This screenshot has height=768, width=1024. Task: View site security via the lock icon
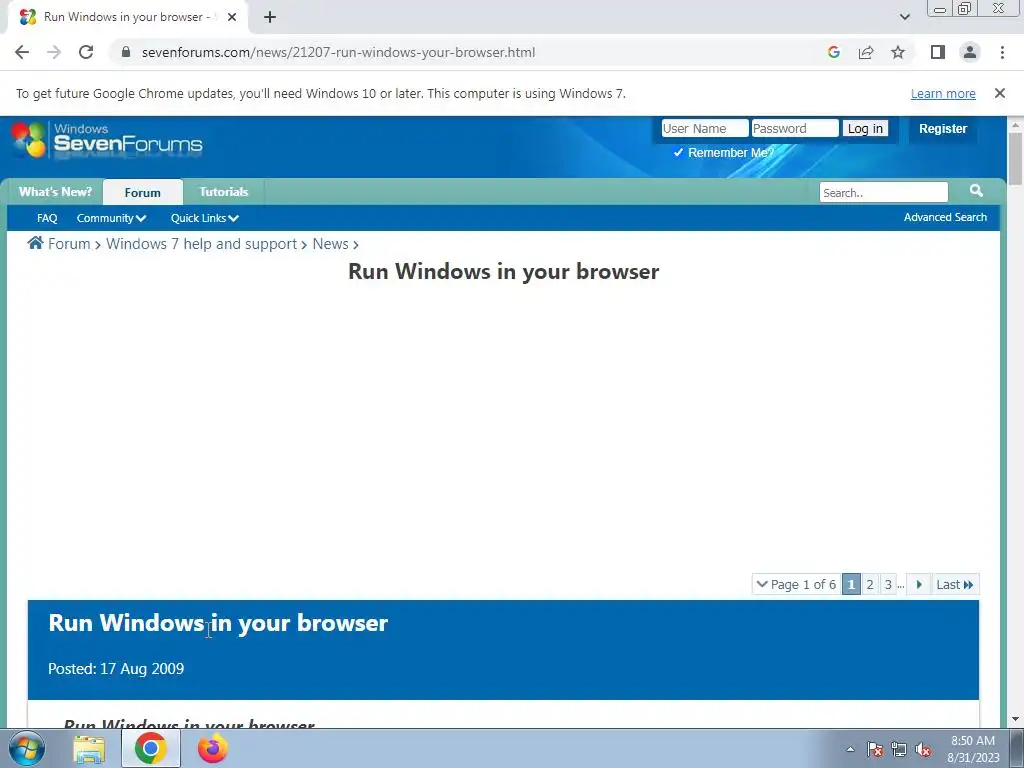(x=126, y=52)
